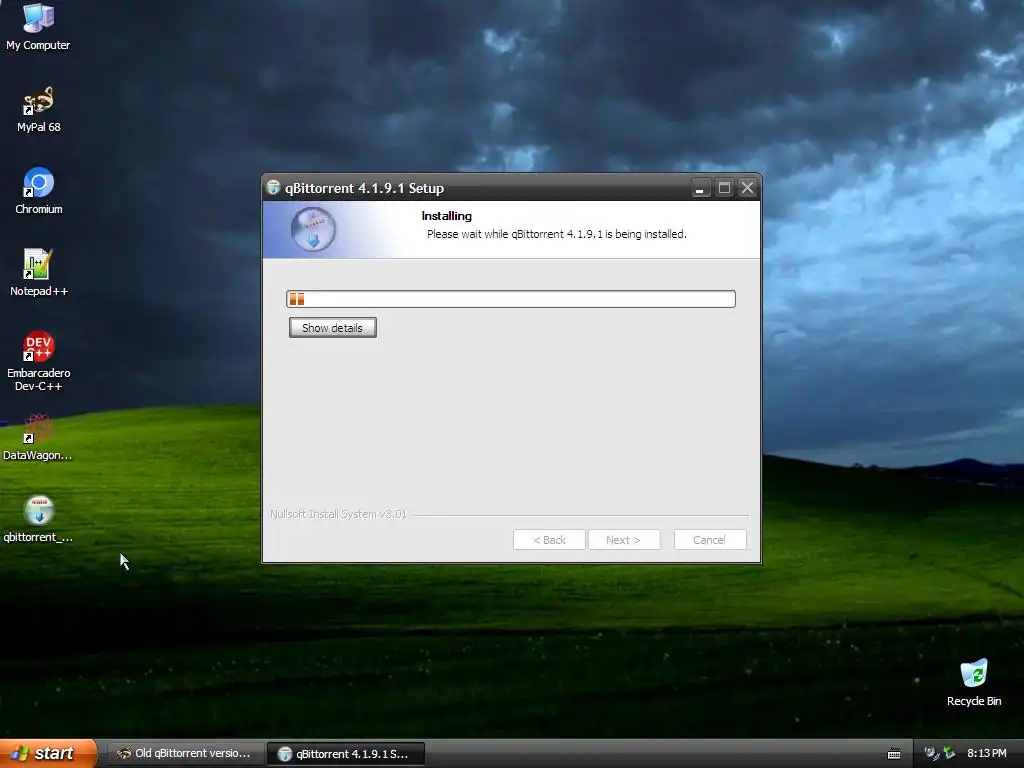
Task: Click the keyboard icon in system tray
Action: coord(894,754)
